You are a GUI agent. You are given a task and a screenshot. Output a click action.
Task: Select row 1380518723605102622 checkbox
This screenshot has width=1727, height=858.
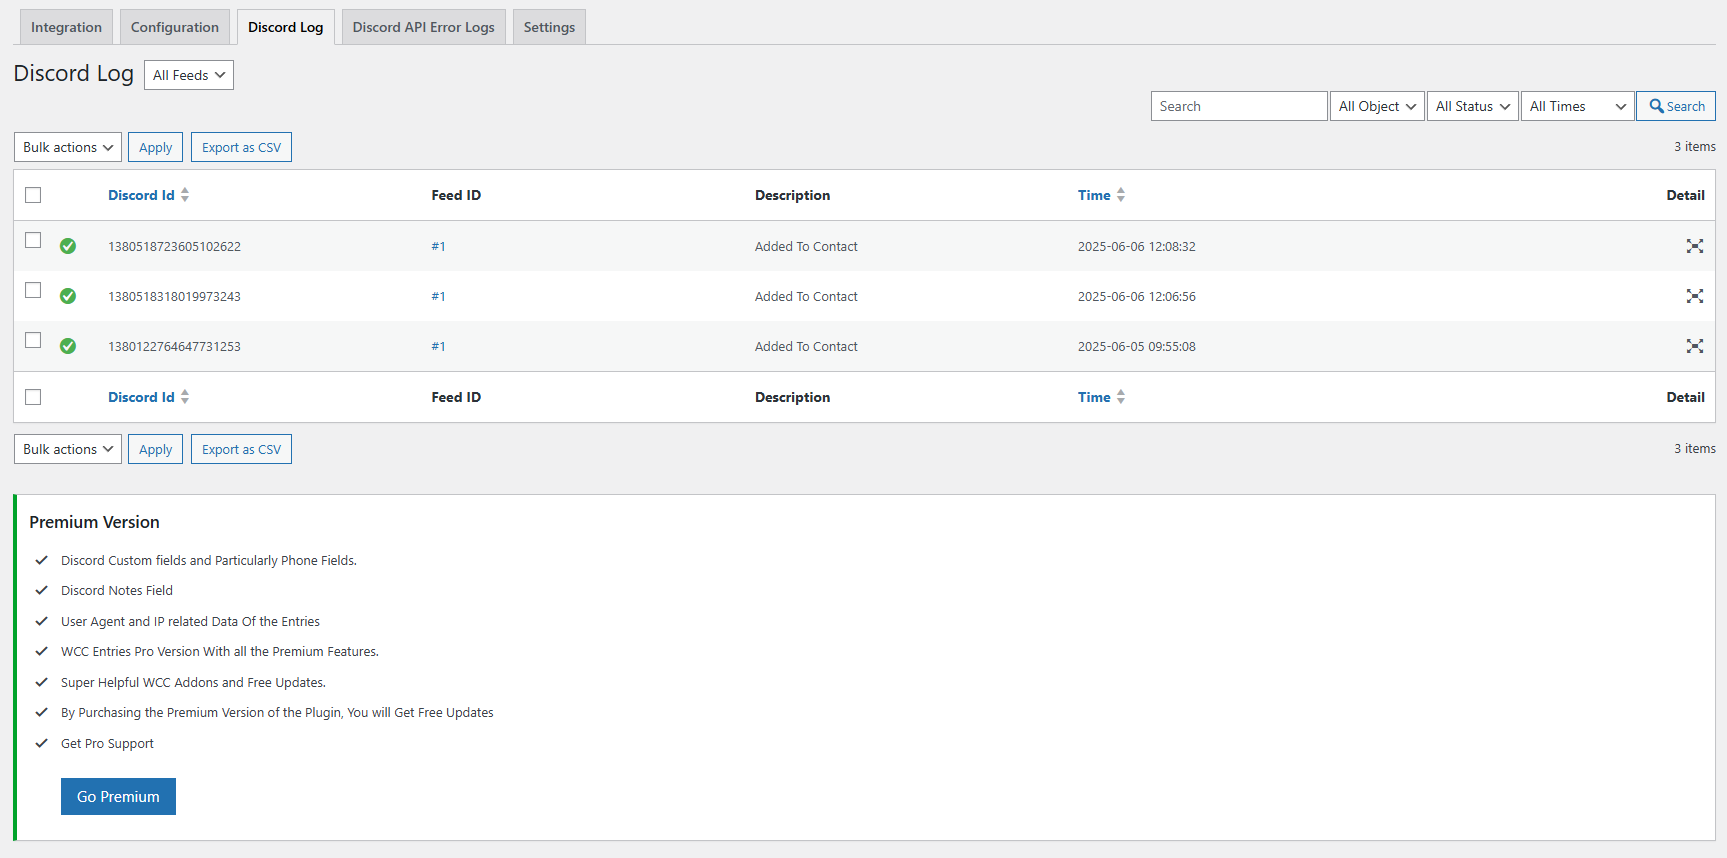tap(33, 240)
